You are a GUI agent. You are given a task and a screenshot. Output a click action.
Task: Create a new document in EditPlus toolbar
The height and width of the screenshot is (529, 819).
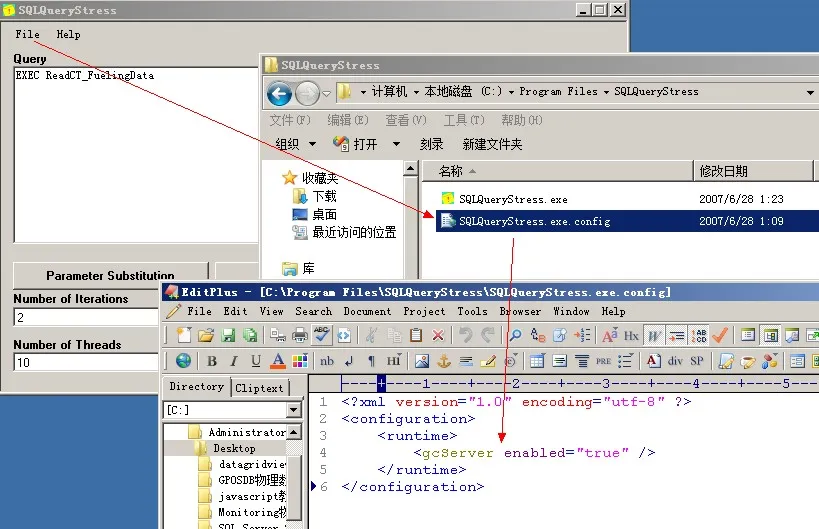(184, 335)
